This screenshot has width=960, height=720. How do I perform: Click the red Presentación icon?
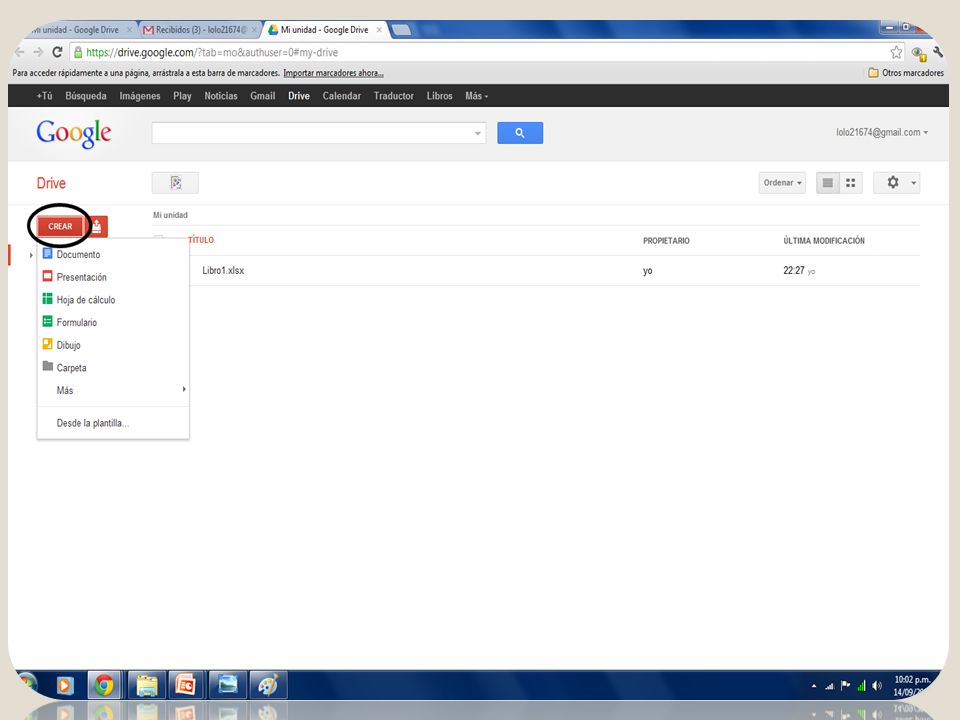tap(47, 276)
